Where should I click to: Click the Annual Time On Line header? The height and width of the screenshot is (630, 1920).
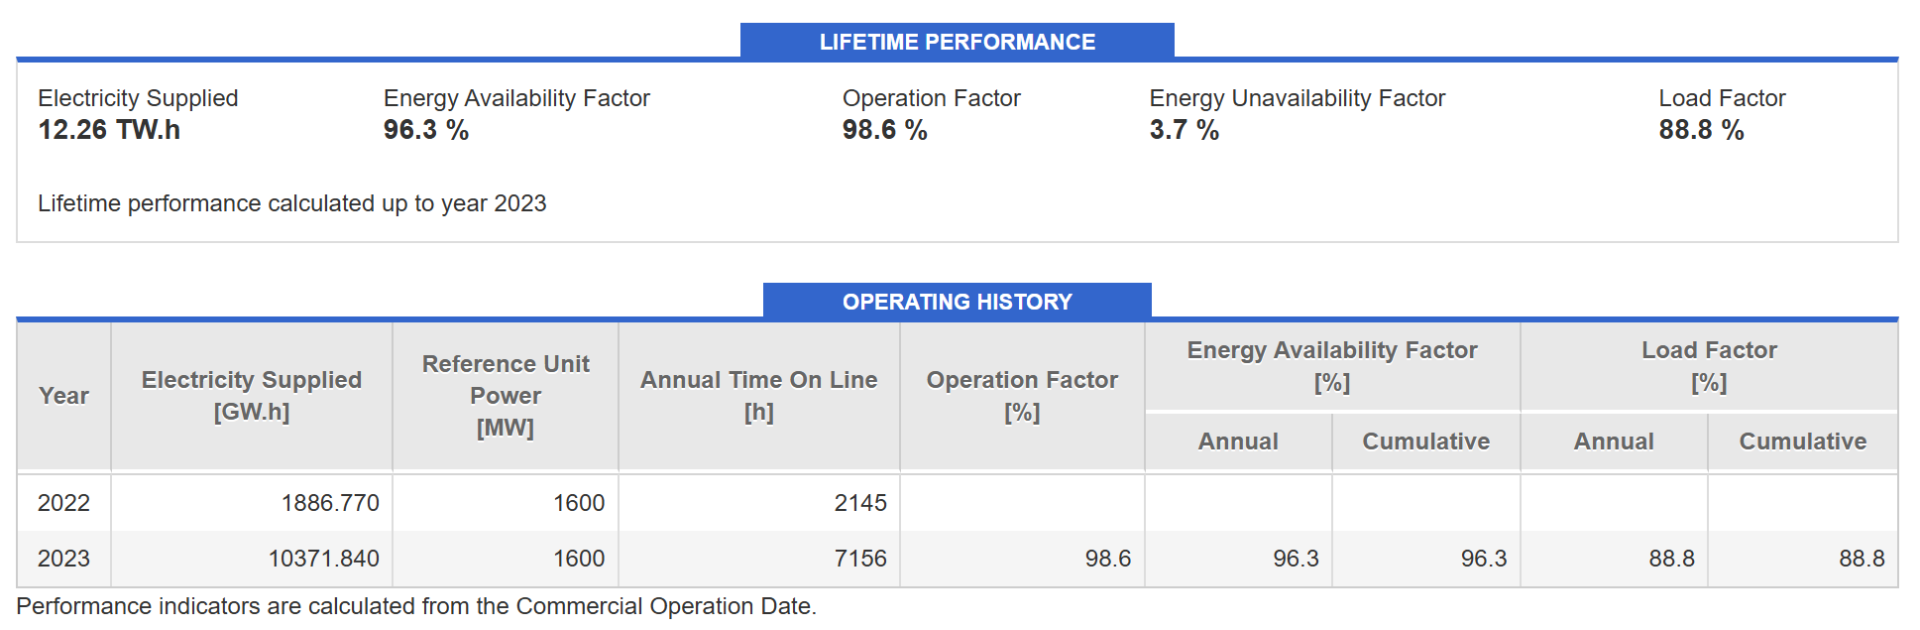pyautogui.click(x=759, y=396)
